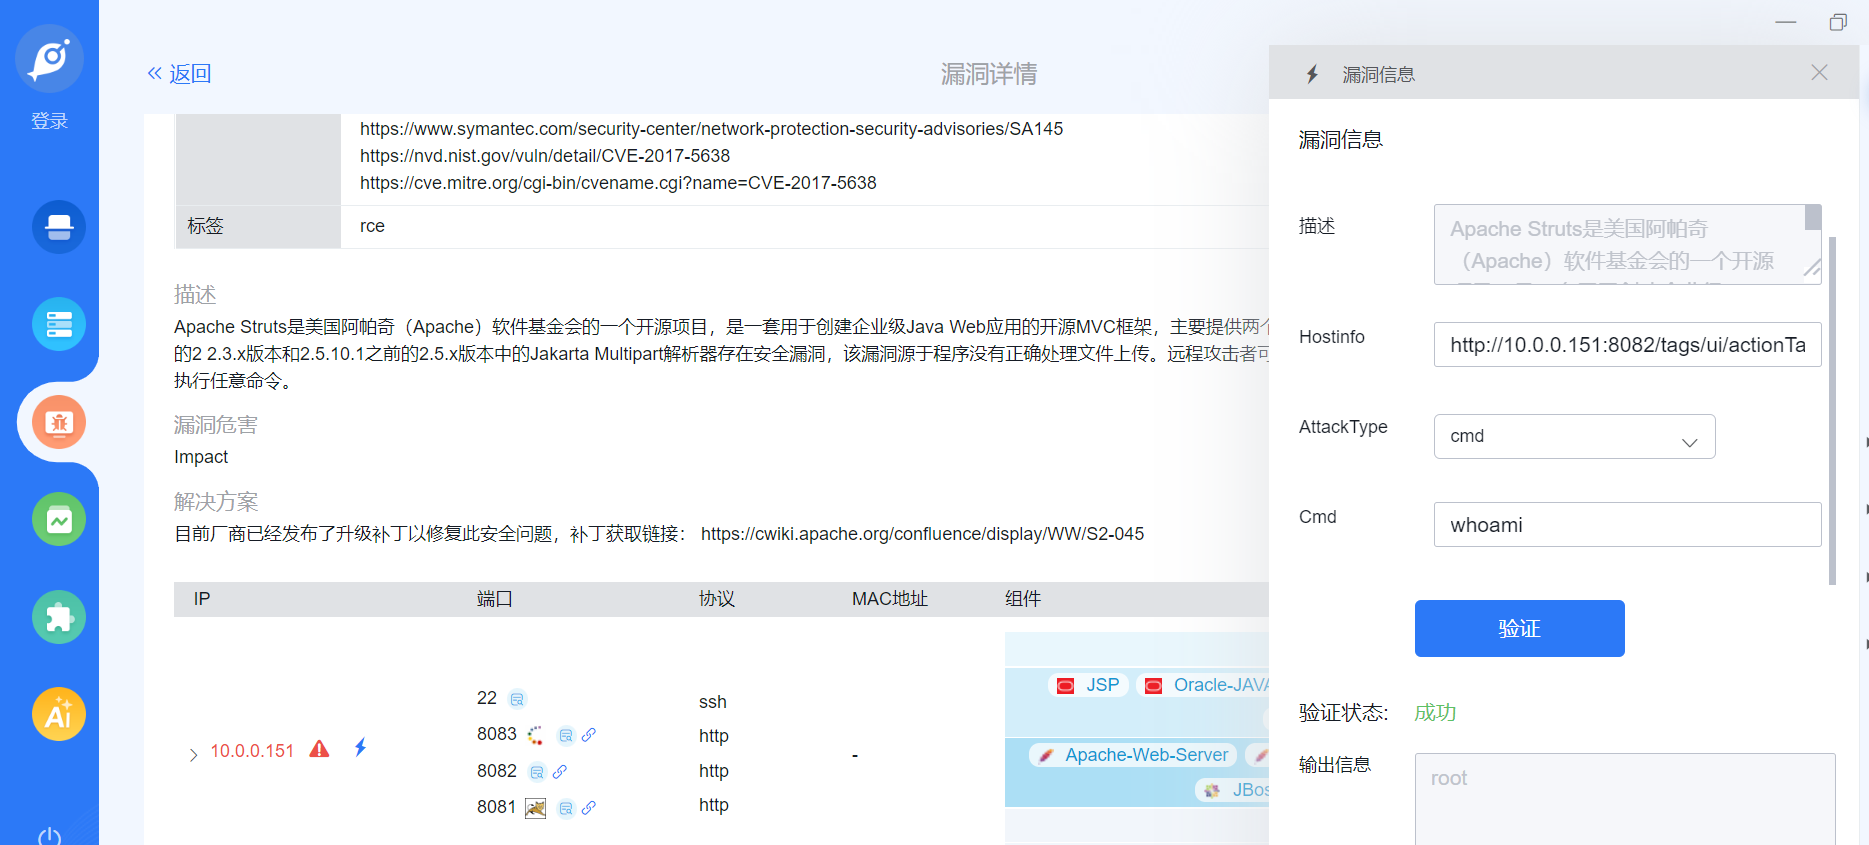
Task: Open the detail icon for port 8082
Action: 537,772
